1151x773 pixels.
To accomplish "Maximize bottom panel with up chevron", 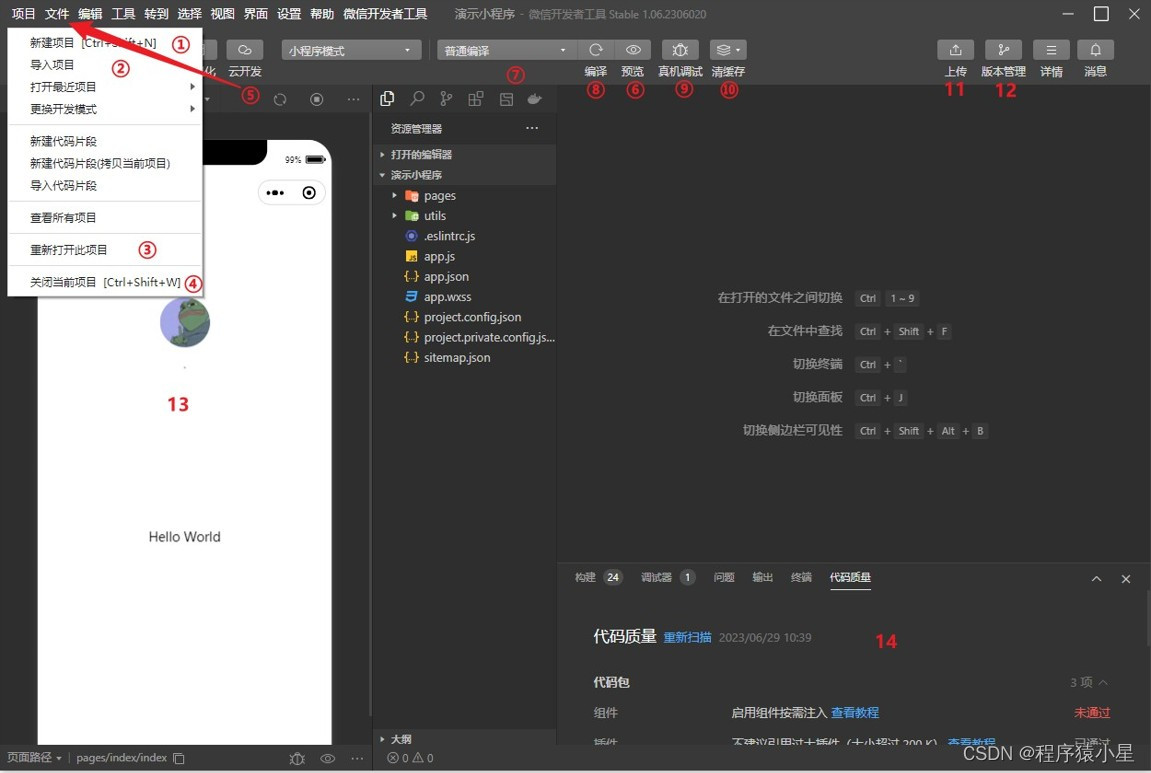I will [1096, 579].
